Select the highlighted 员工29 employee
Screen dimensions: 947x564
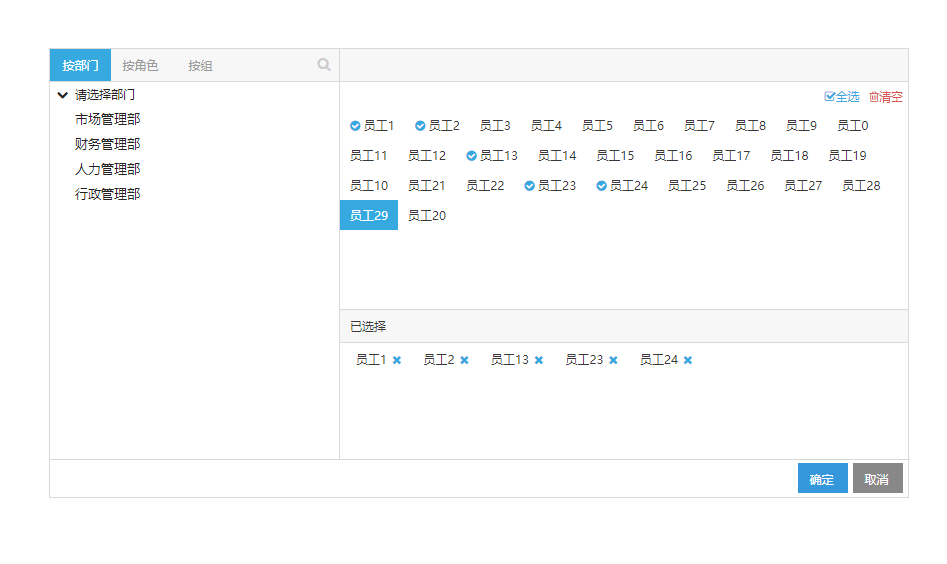click(369, 216)
